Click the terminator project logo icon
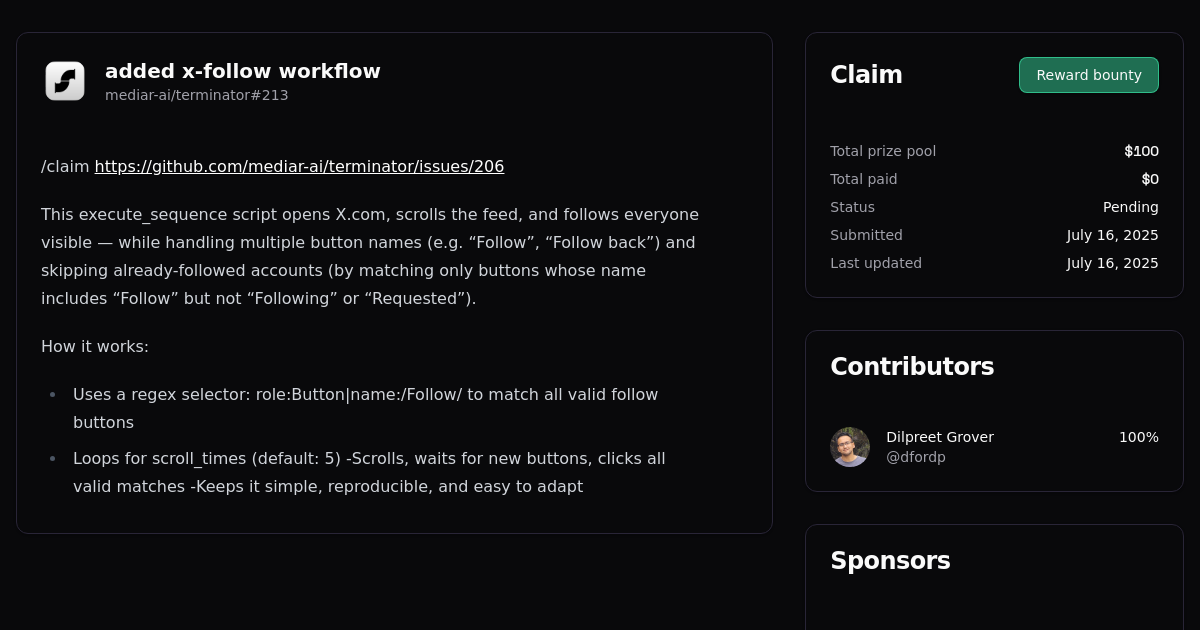Screen dimensions: 1200x630 click(x=64, y=81)
